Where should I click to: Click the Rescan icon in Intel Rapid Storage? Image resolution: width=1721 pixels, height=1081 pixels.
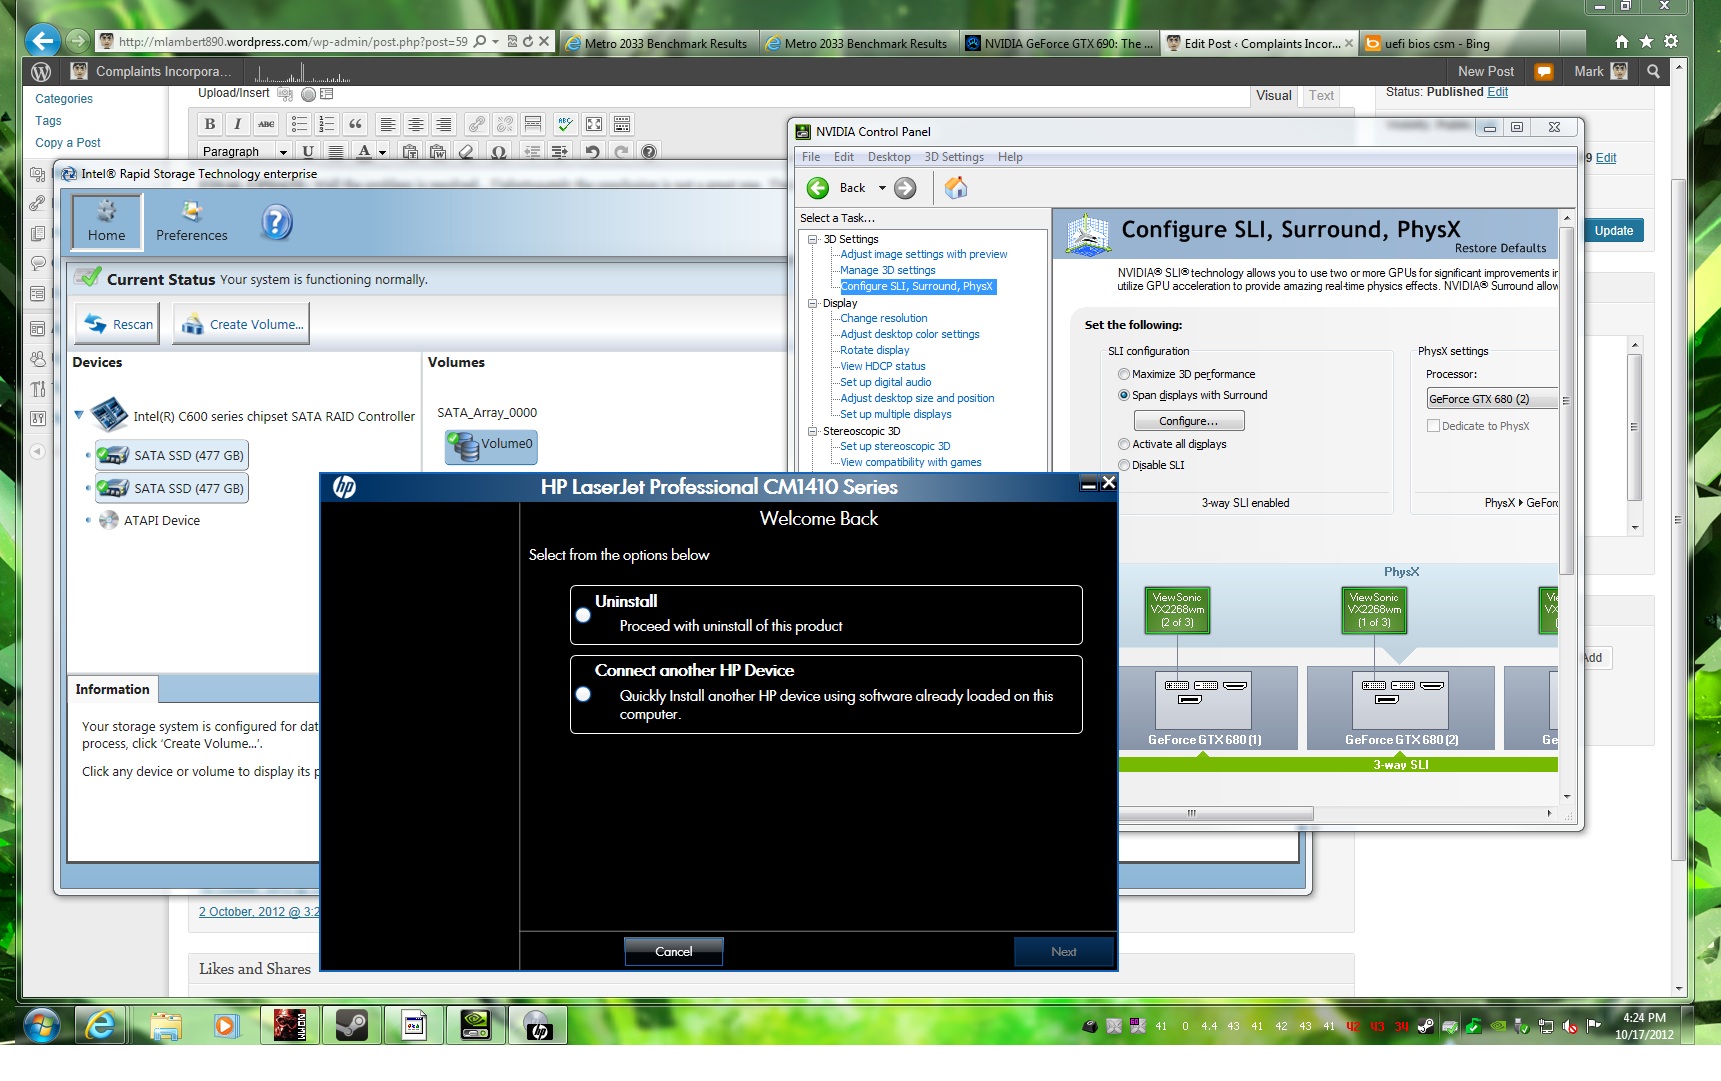[96, 324]
